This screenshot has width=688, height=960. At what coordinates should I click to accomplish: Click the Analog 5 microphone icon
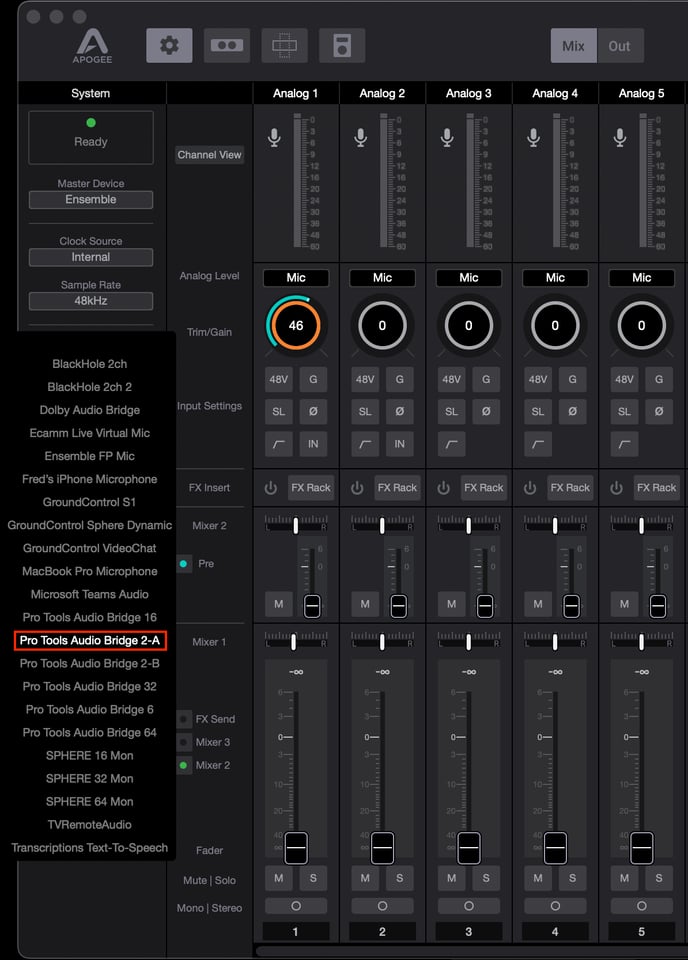(x=619, y=138)
